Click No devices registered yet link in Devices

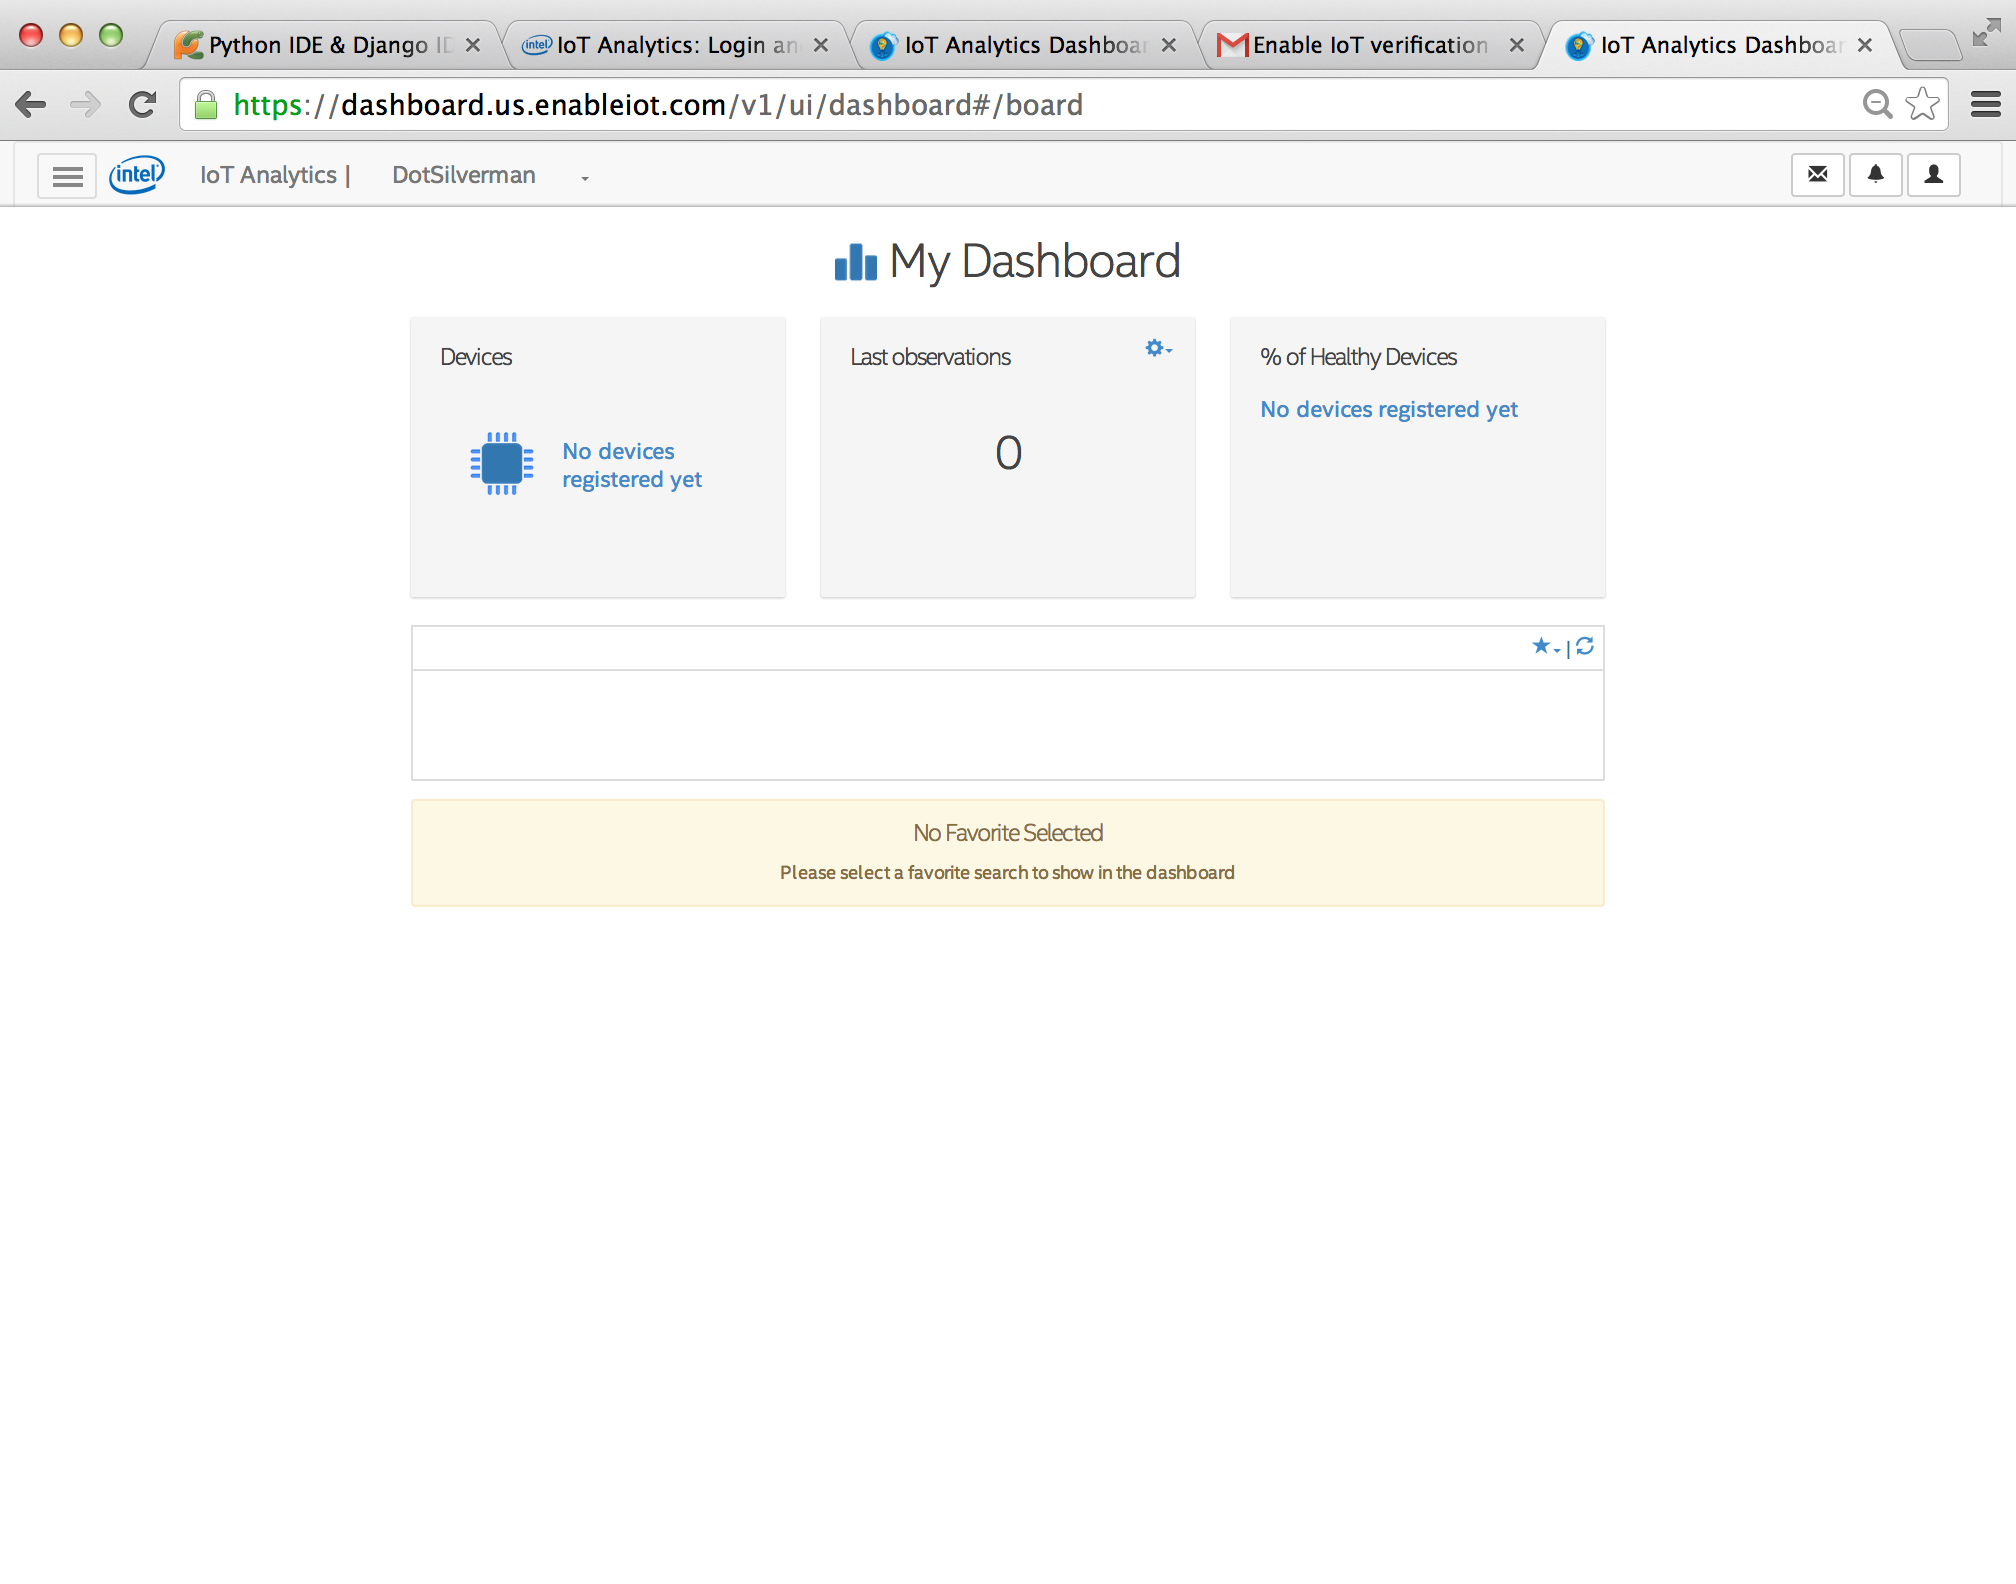(632, 463)
